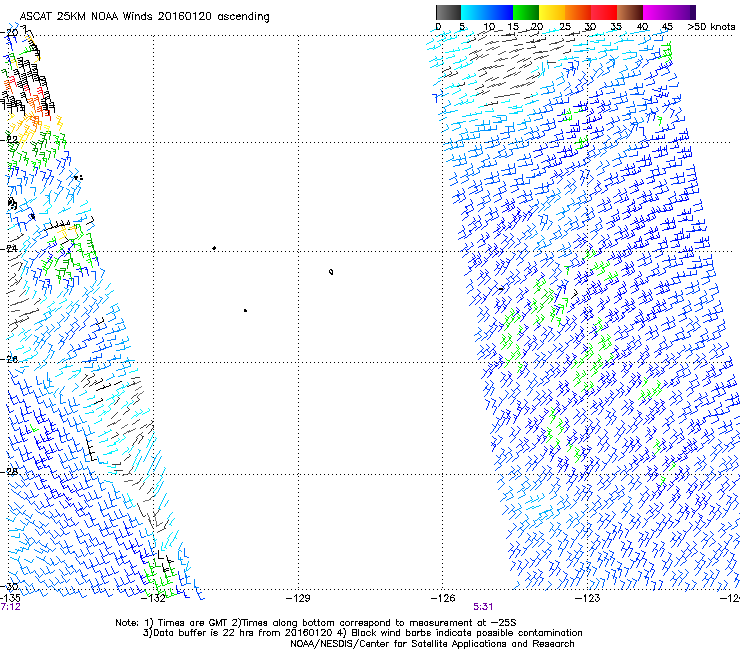This screenshot has height=650, width=740.
Task: Click the blue 10-15 knots legend swatch
Action: pos(500,12)
